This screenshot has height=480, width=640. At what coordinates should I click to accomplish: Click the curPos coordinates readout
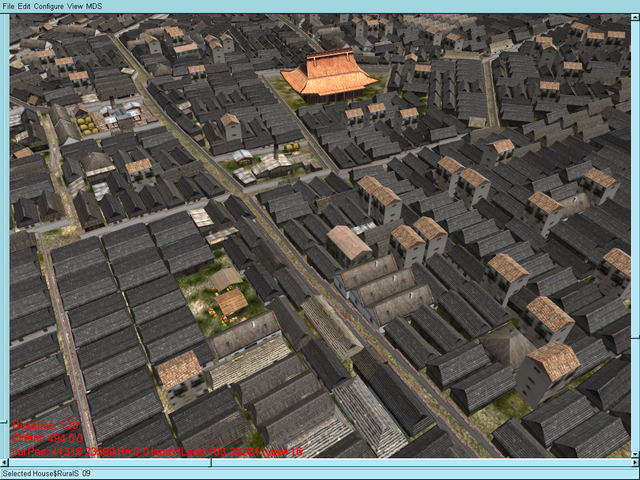[157, 451]
